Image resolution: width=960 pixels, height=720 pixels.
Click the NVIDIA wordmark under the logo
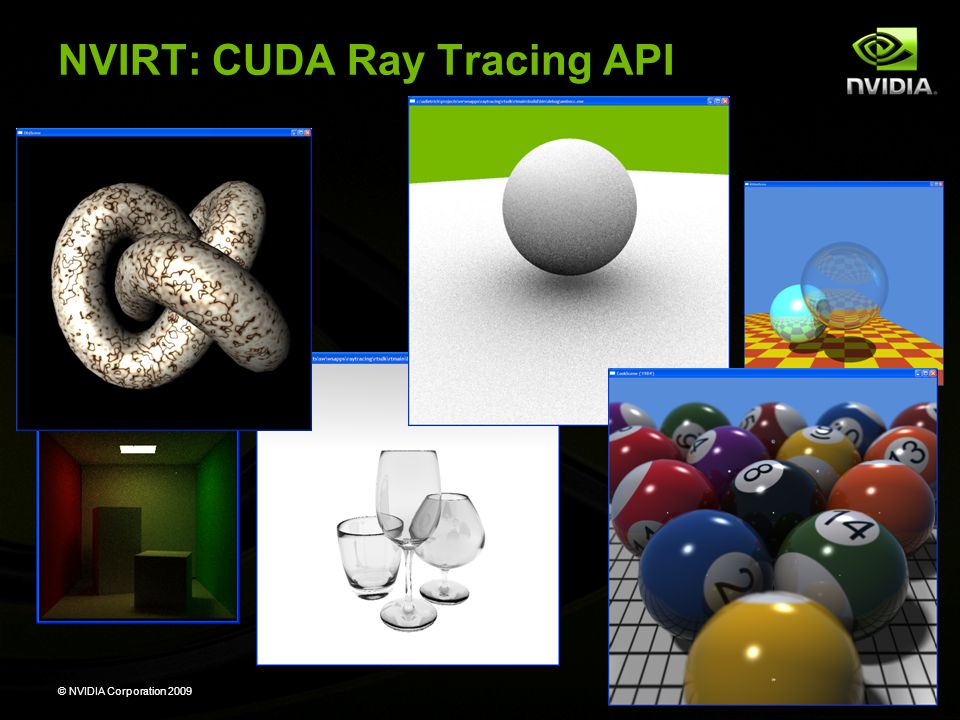coord(891,86)
